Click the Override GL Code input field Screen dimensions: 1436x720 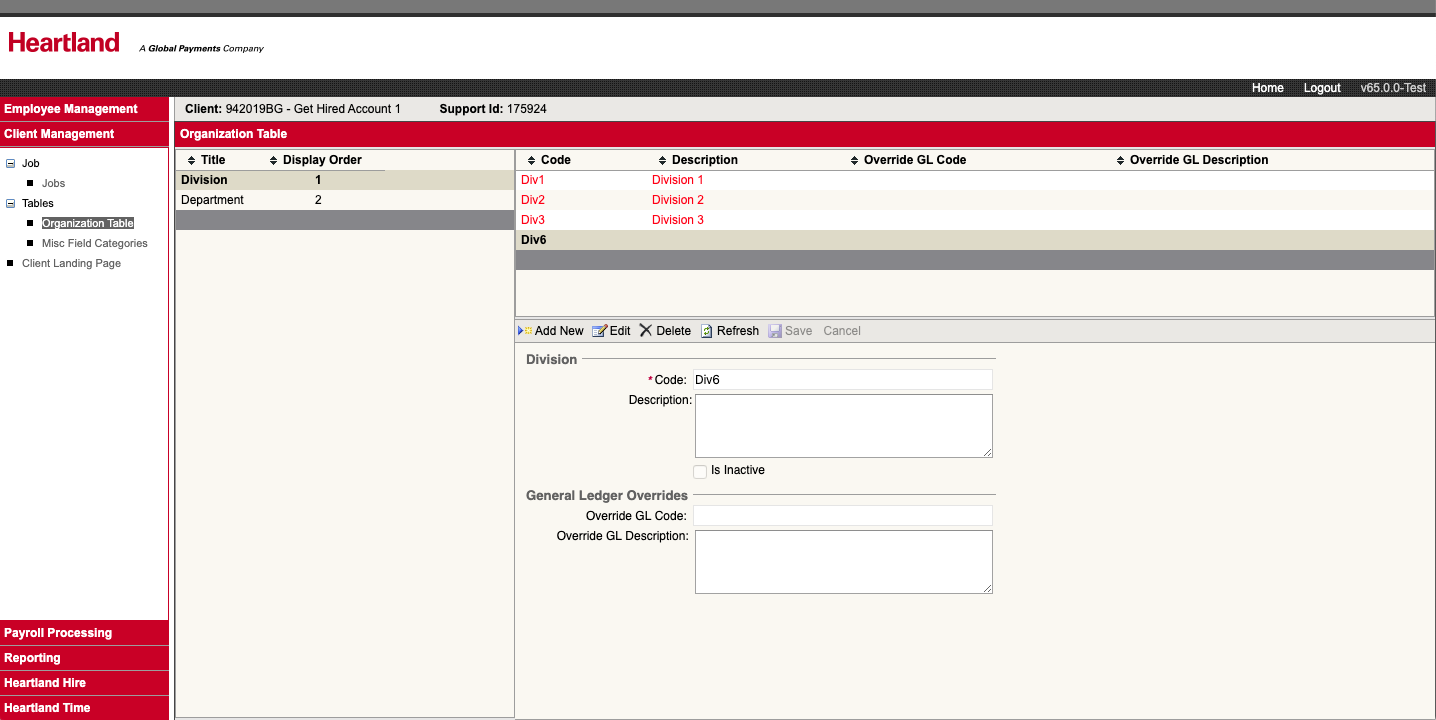tap(842, 515)
